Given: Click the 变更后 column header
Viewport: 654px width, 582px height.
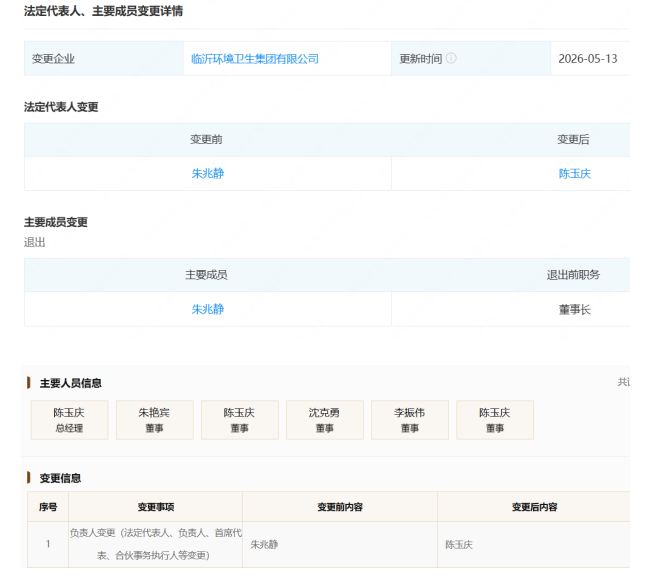Looking at the screenshot, I should pos(574,139).
